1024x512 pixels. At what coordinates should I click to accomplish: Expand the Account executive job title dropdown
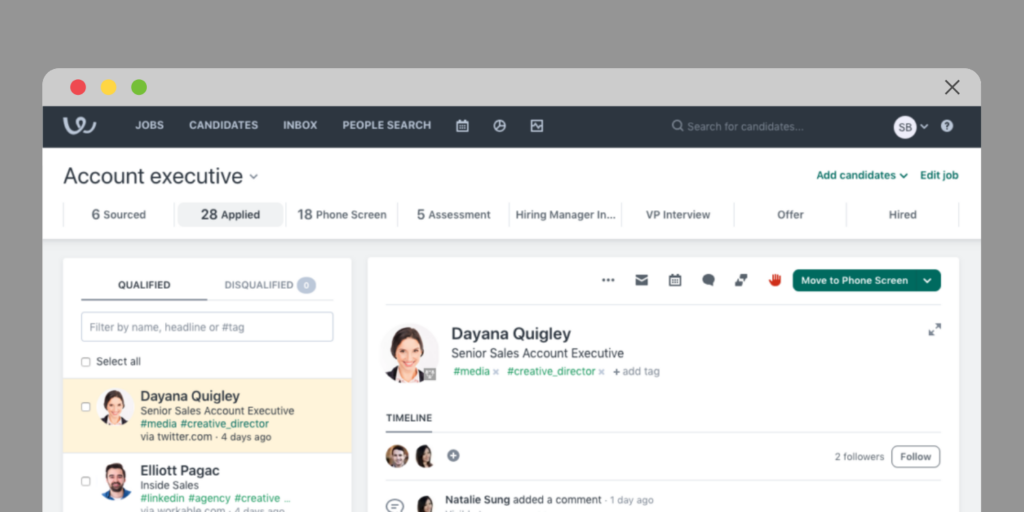coord(254,177)
